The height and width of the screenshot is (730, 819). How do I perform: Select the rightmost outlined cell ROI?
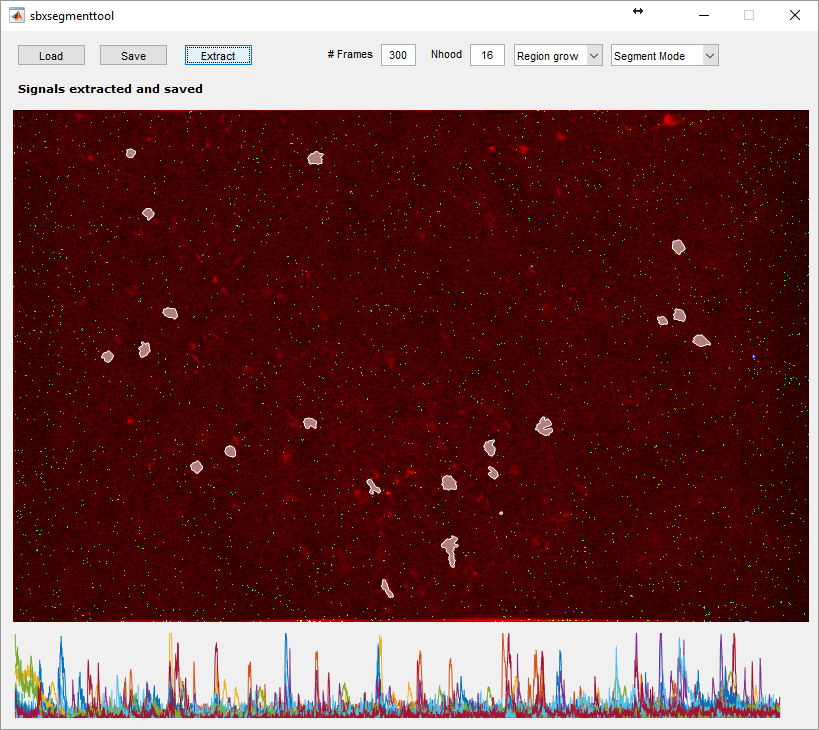click(x=702, y=340)
